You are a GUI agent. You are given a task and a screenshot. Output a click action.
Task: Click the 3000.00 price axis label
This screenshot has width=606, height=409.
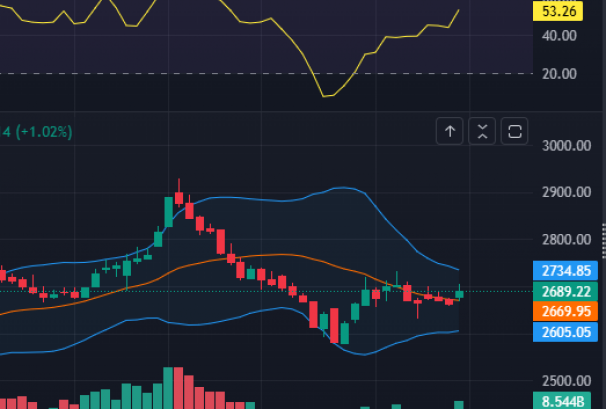[567, 146]
